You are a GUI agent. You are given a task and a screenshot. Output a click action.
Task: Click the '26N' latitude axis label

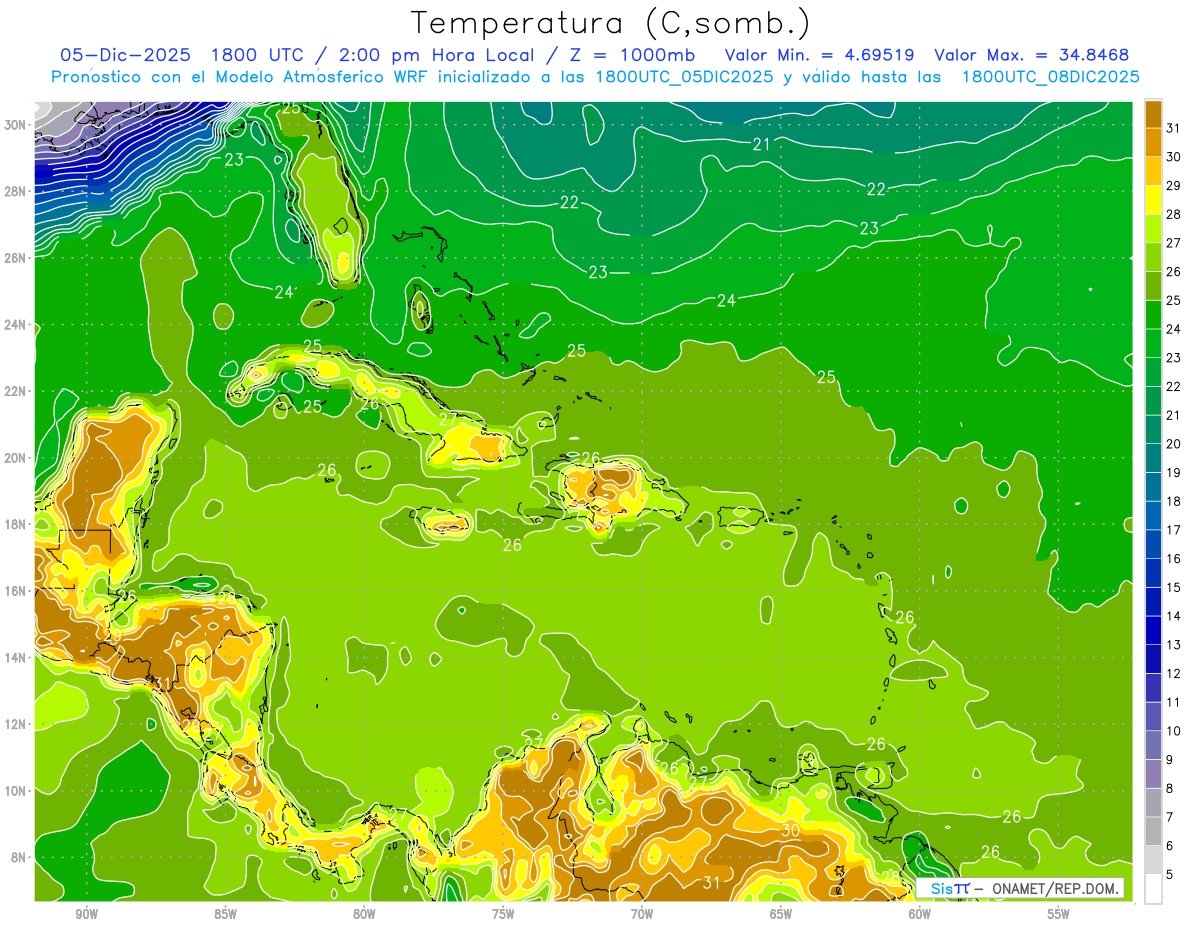point(16,257)
